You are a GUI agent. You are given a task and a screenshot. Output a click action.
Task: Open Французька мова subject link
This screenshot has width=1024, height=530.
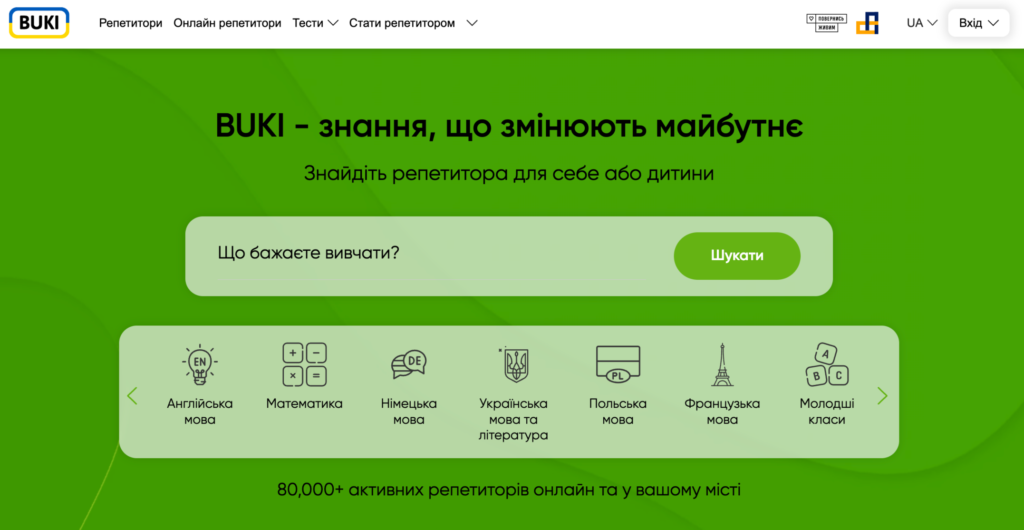point(722,412)
